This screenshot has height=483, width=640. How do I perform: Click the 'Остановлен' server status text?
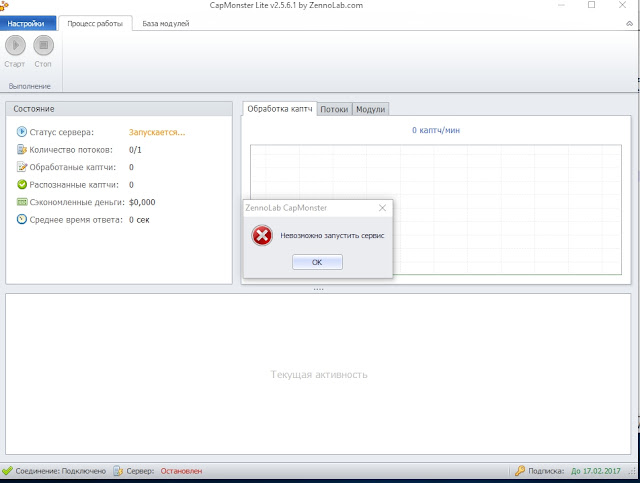pyautogui.click(x=181, y=471)
